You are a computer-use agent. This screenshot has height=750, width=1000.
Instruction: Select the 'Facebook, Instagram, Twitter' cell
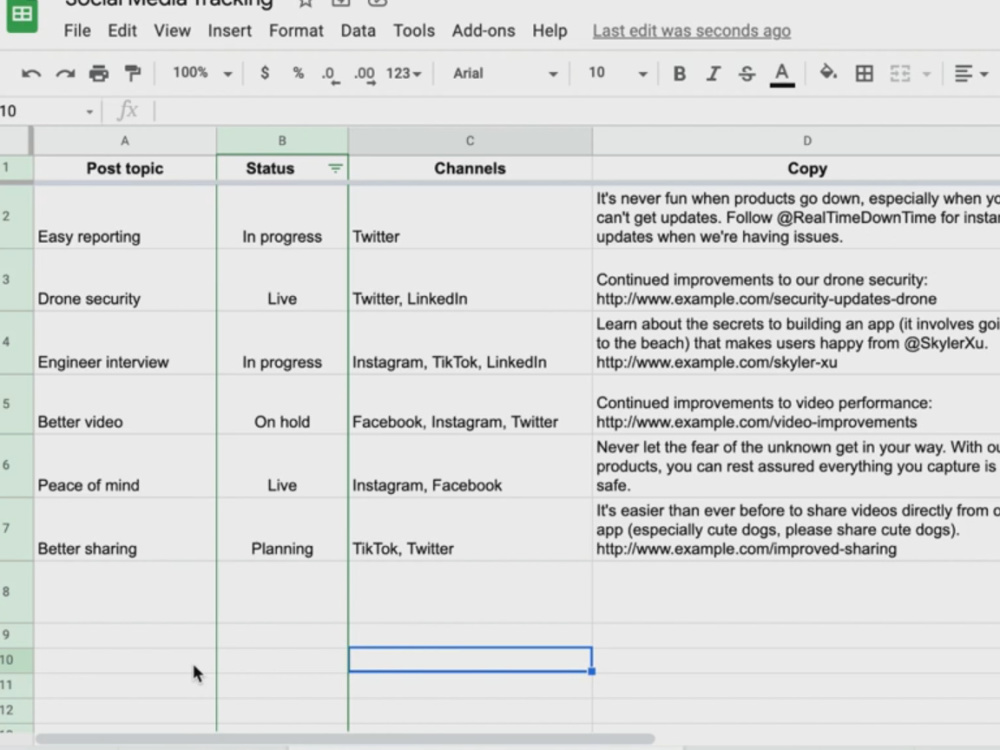(470, 404)
